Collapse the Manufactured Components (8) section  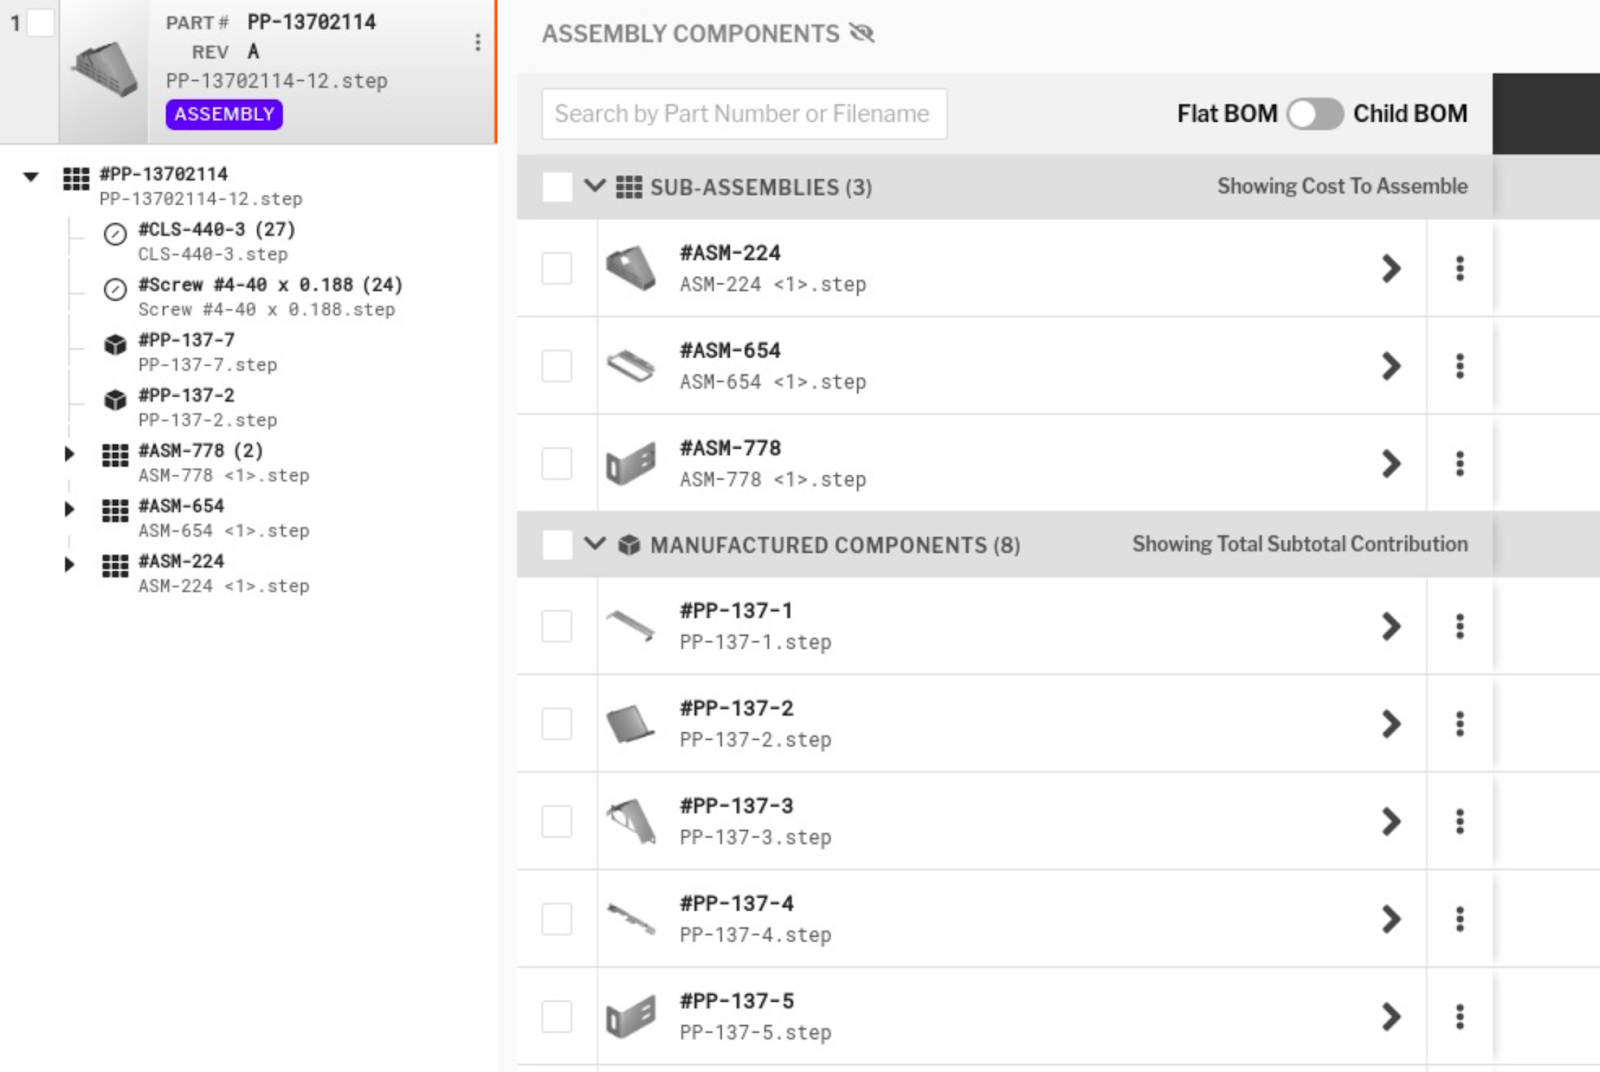595,544
